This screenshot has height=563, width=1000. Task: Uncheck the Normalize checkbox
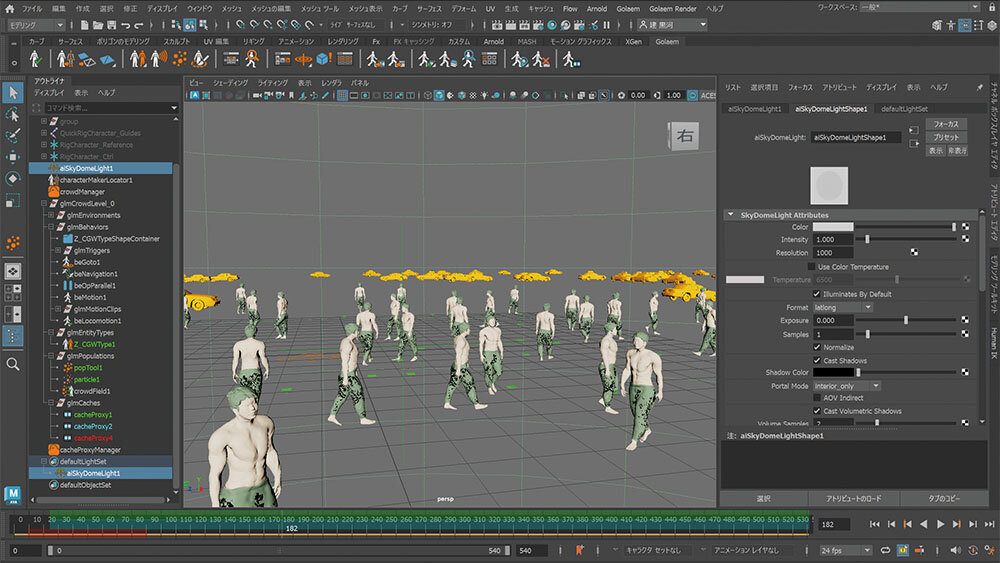pyautogui.click(x=817, y=347)
